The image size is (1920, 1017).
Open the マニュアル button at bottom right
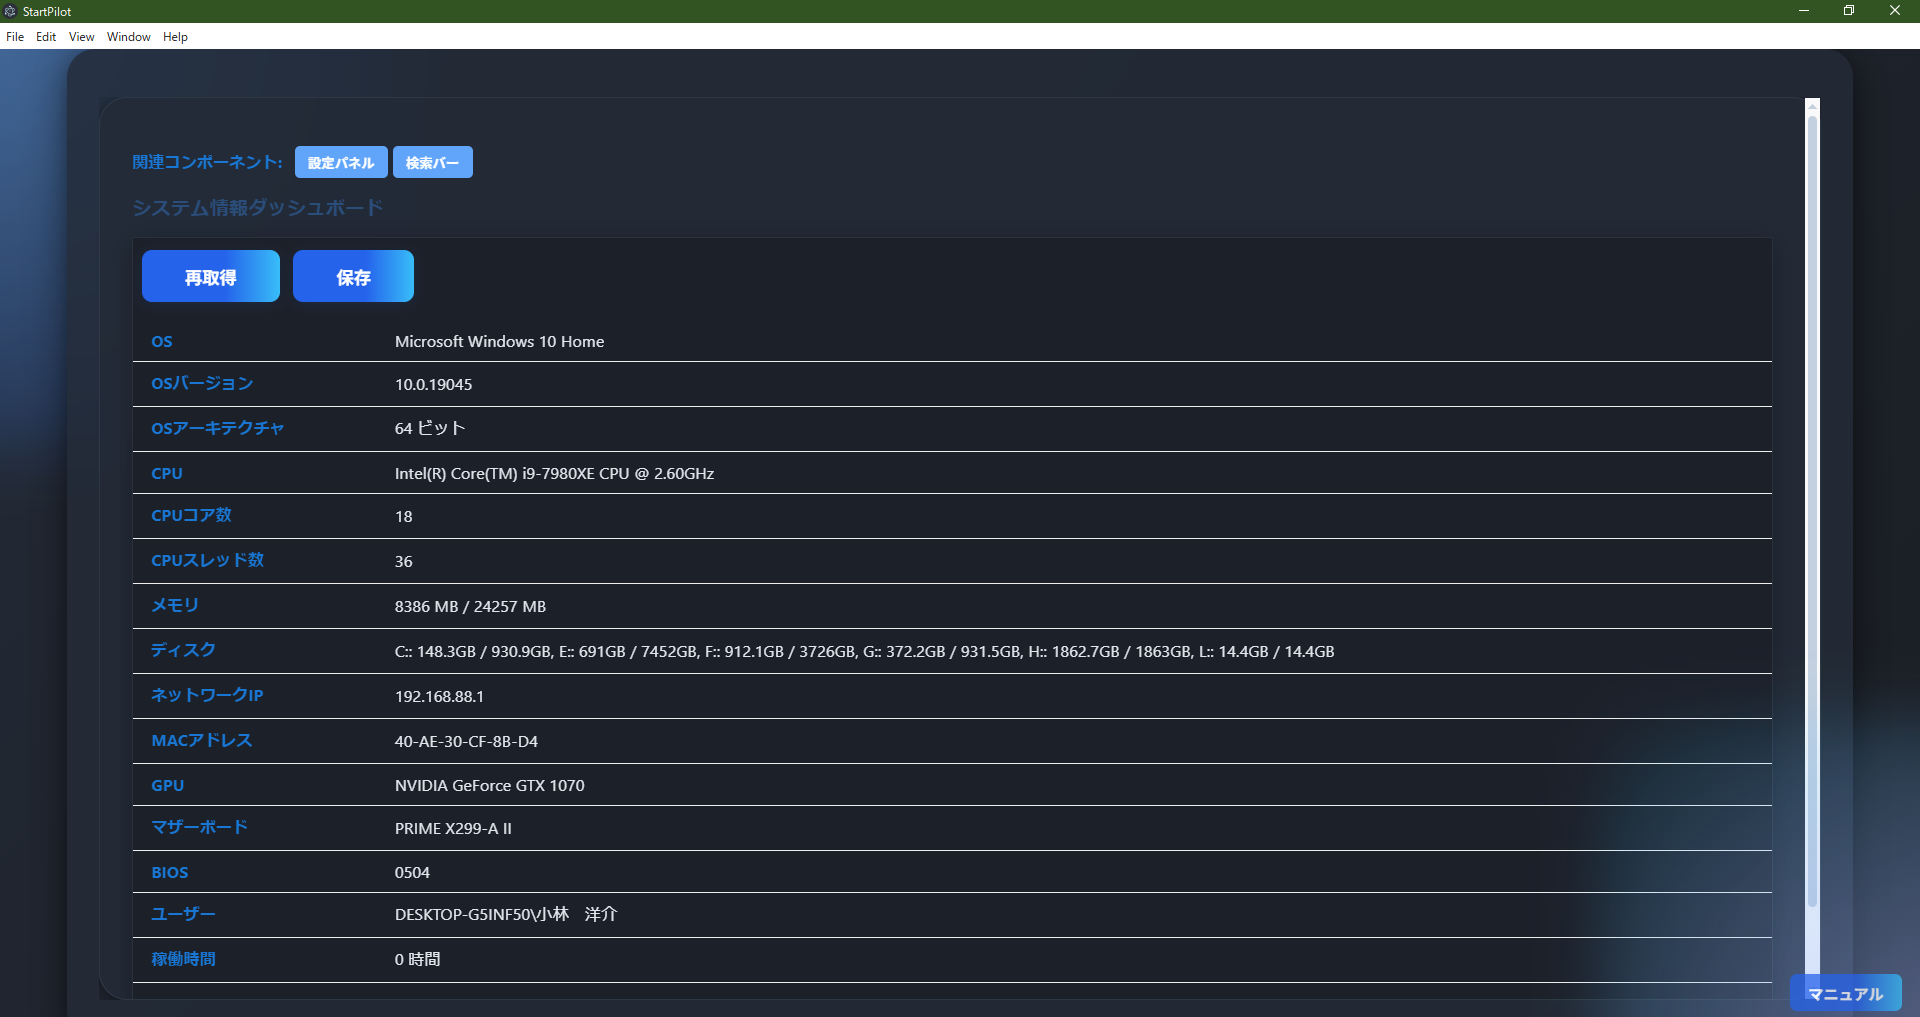click(1845, 994)
